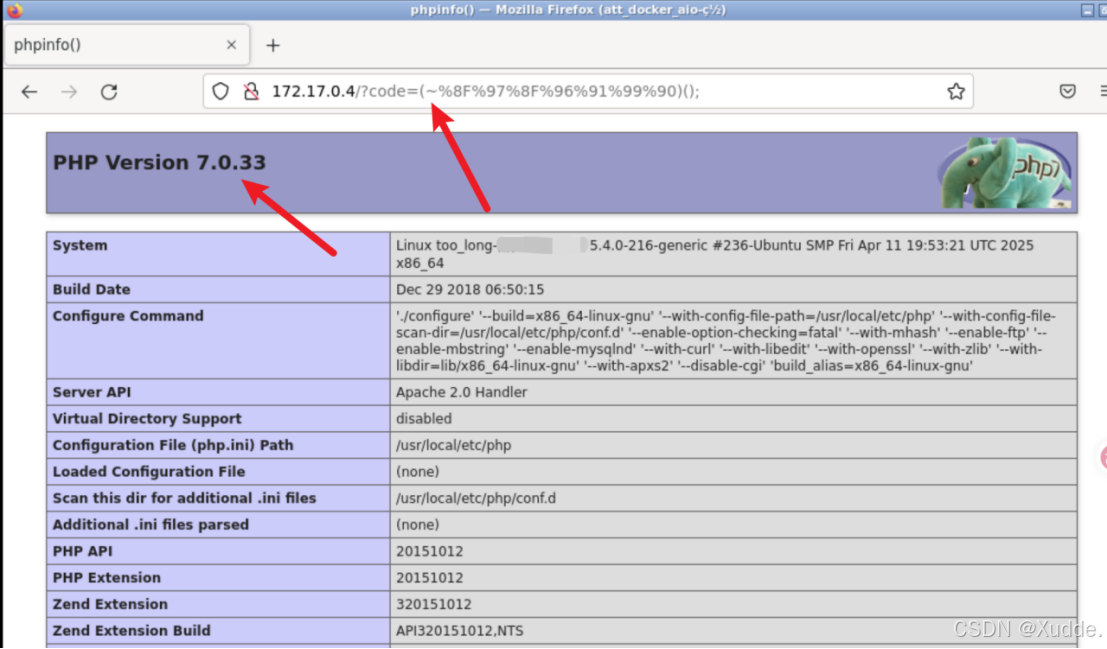Click the 20151012 value for PHP API
Viewport: 1107px width, 649px height.
click(429, 551)
